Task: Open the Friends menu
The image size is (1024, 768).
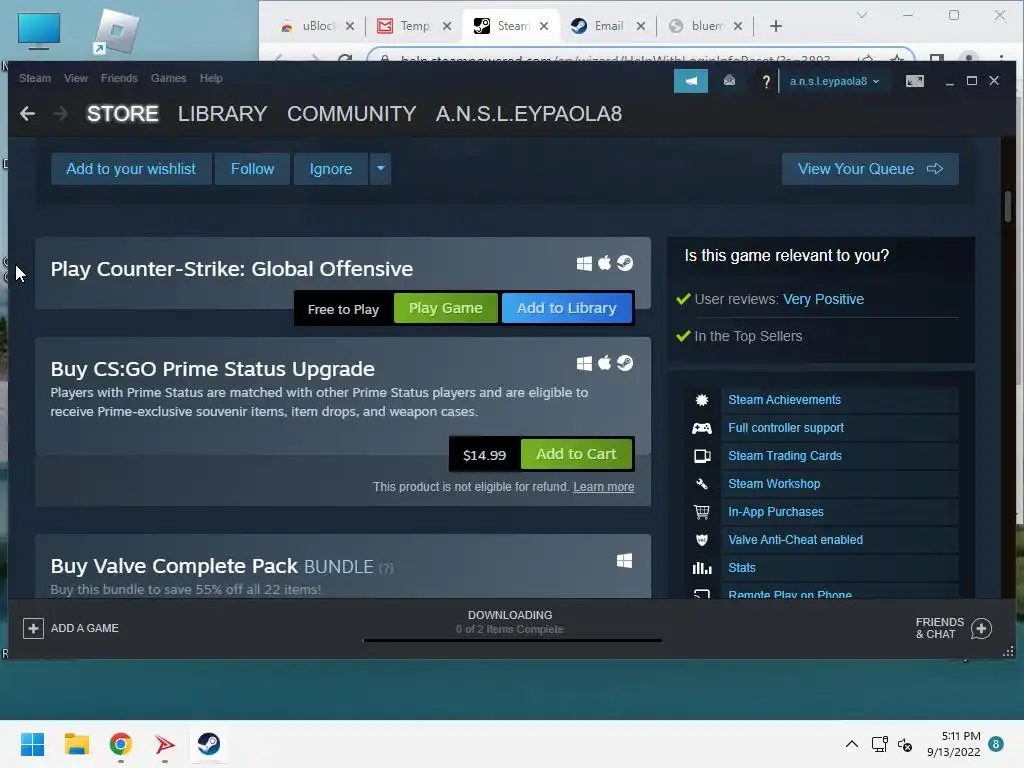Action: 119,78
